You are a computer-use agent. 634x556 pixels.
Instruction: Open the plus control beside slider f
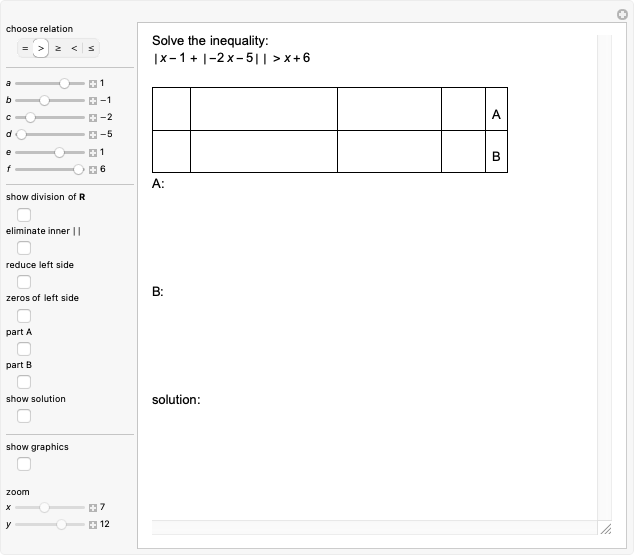[92, 169]
